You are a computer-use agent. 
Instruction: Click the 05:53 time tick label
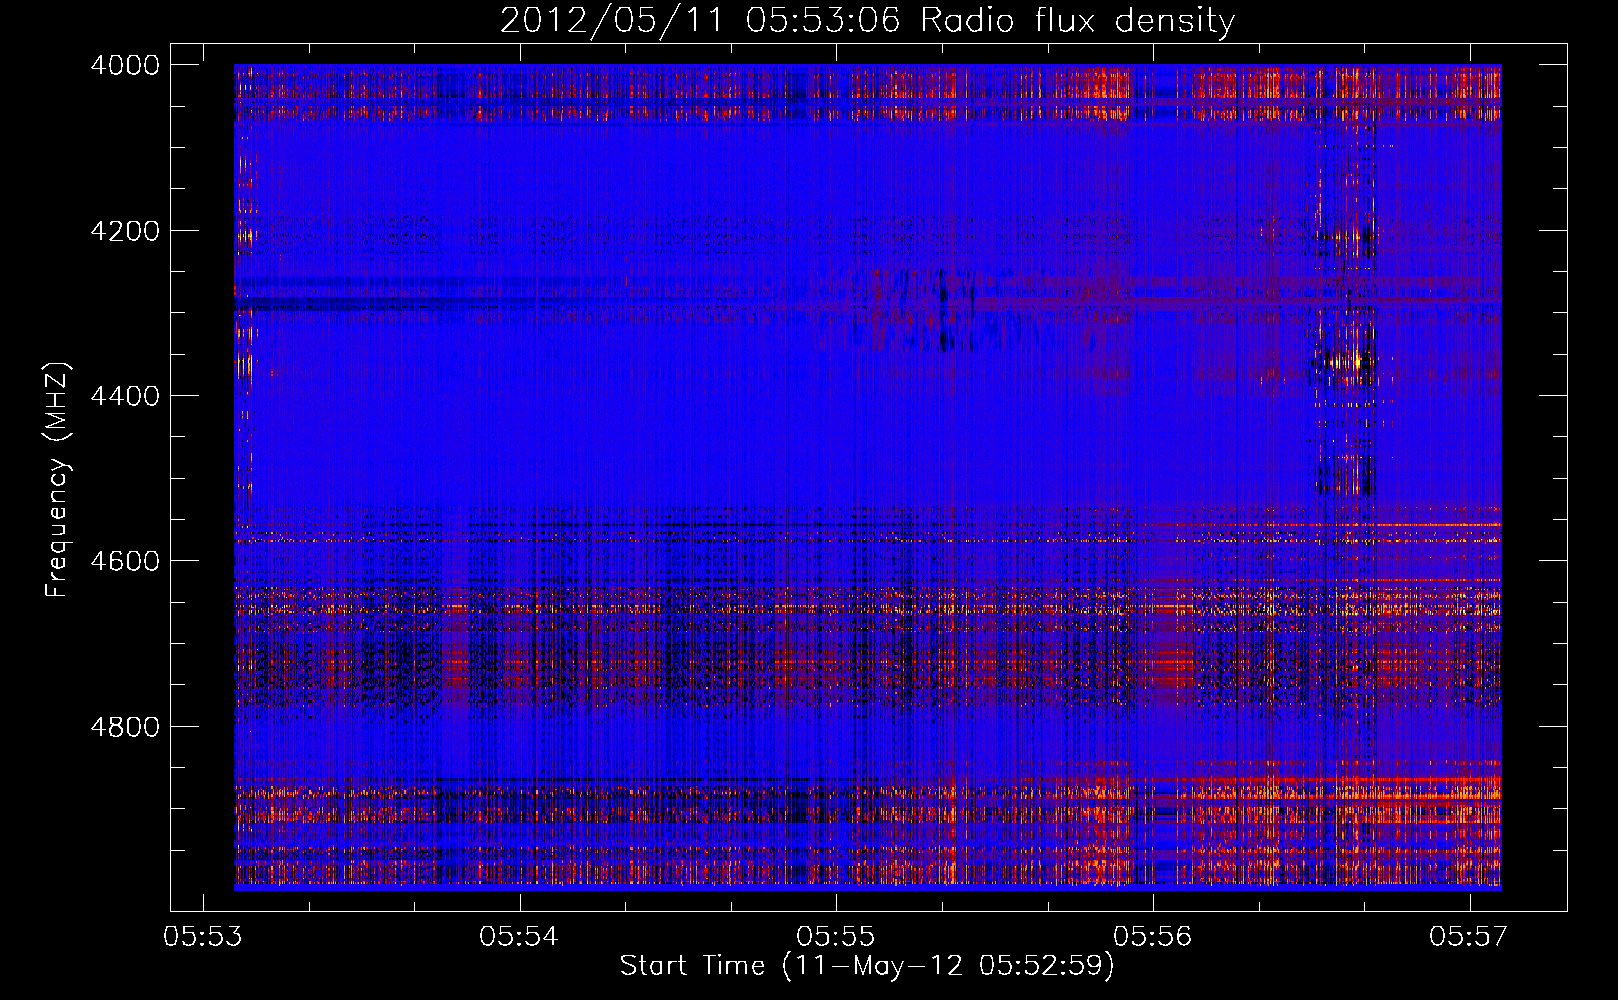[x=203, y=936]
